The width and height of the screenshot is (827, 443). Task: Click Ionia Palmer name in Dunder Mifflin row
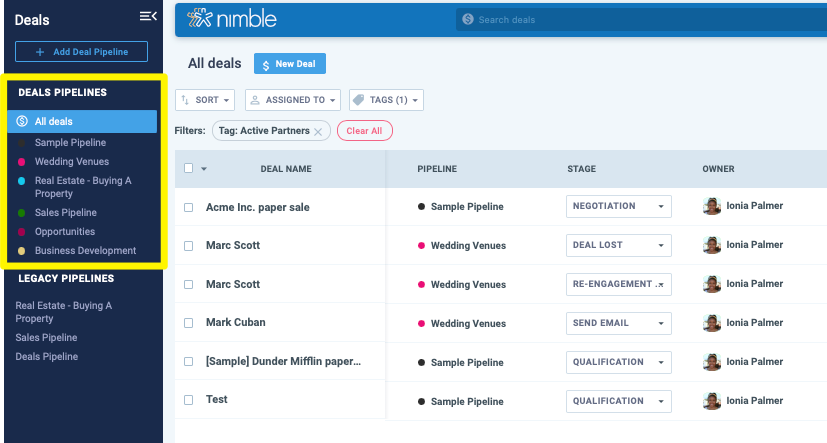(754, 362)
